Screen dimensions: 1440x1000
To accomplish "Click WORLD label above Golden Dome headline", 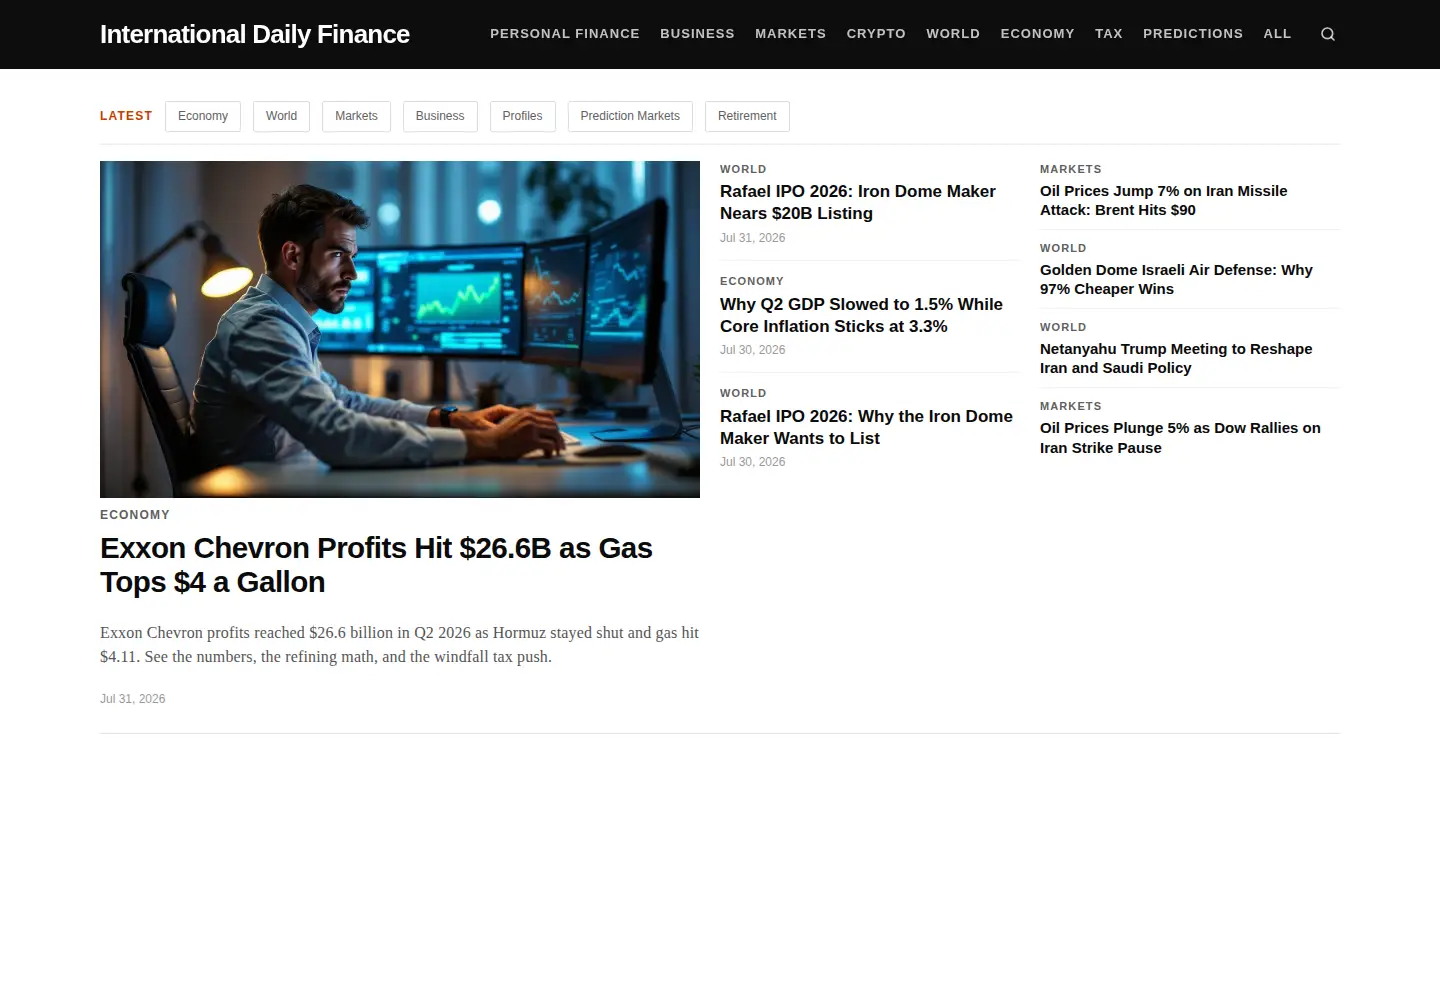I will tap(1063, 248).
